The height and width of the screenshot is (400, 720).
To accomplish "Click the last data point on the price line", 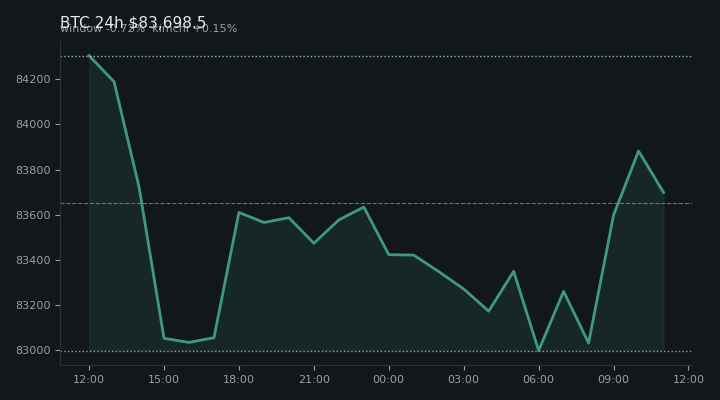I will point(664,193).
